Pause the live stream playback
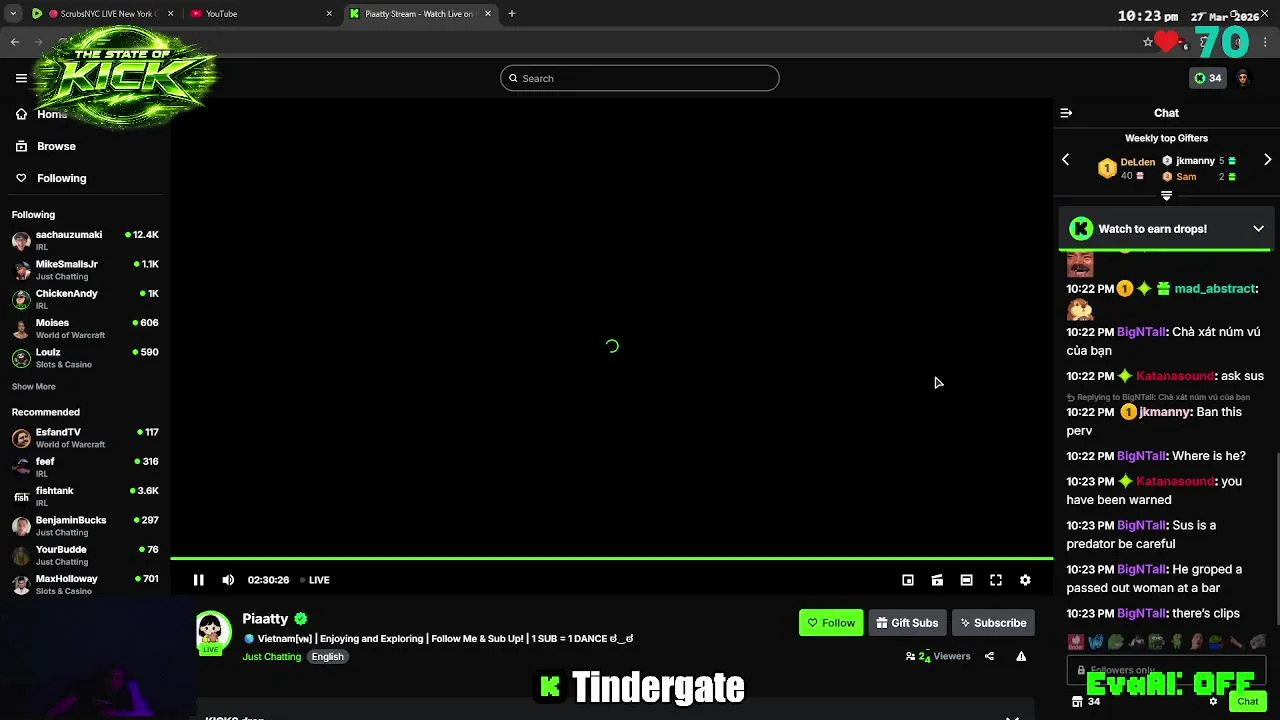 (x=199, y=580)
